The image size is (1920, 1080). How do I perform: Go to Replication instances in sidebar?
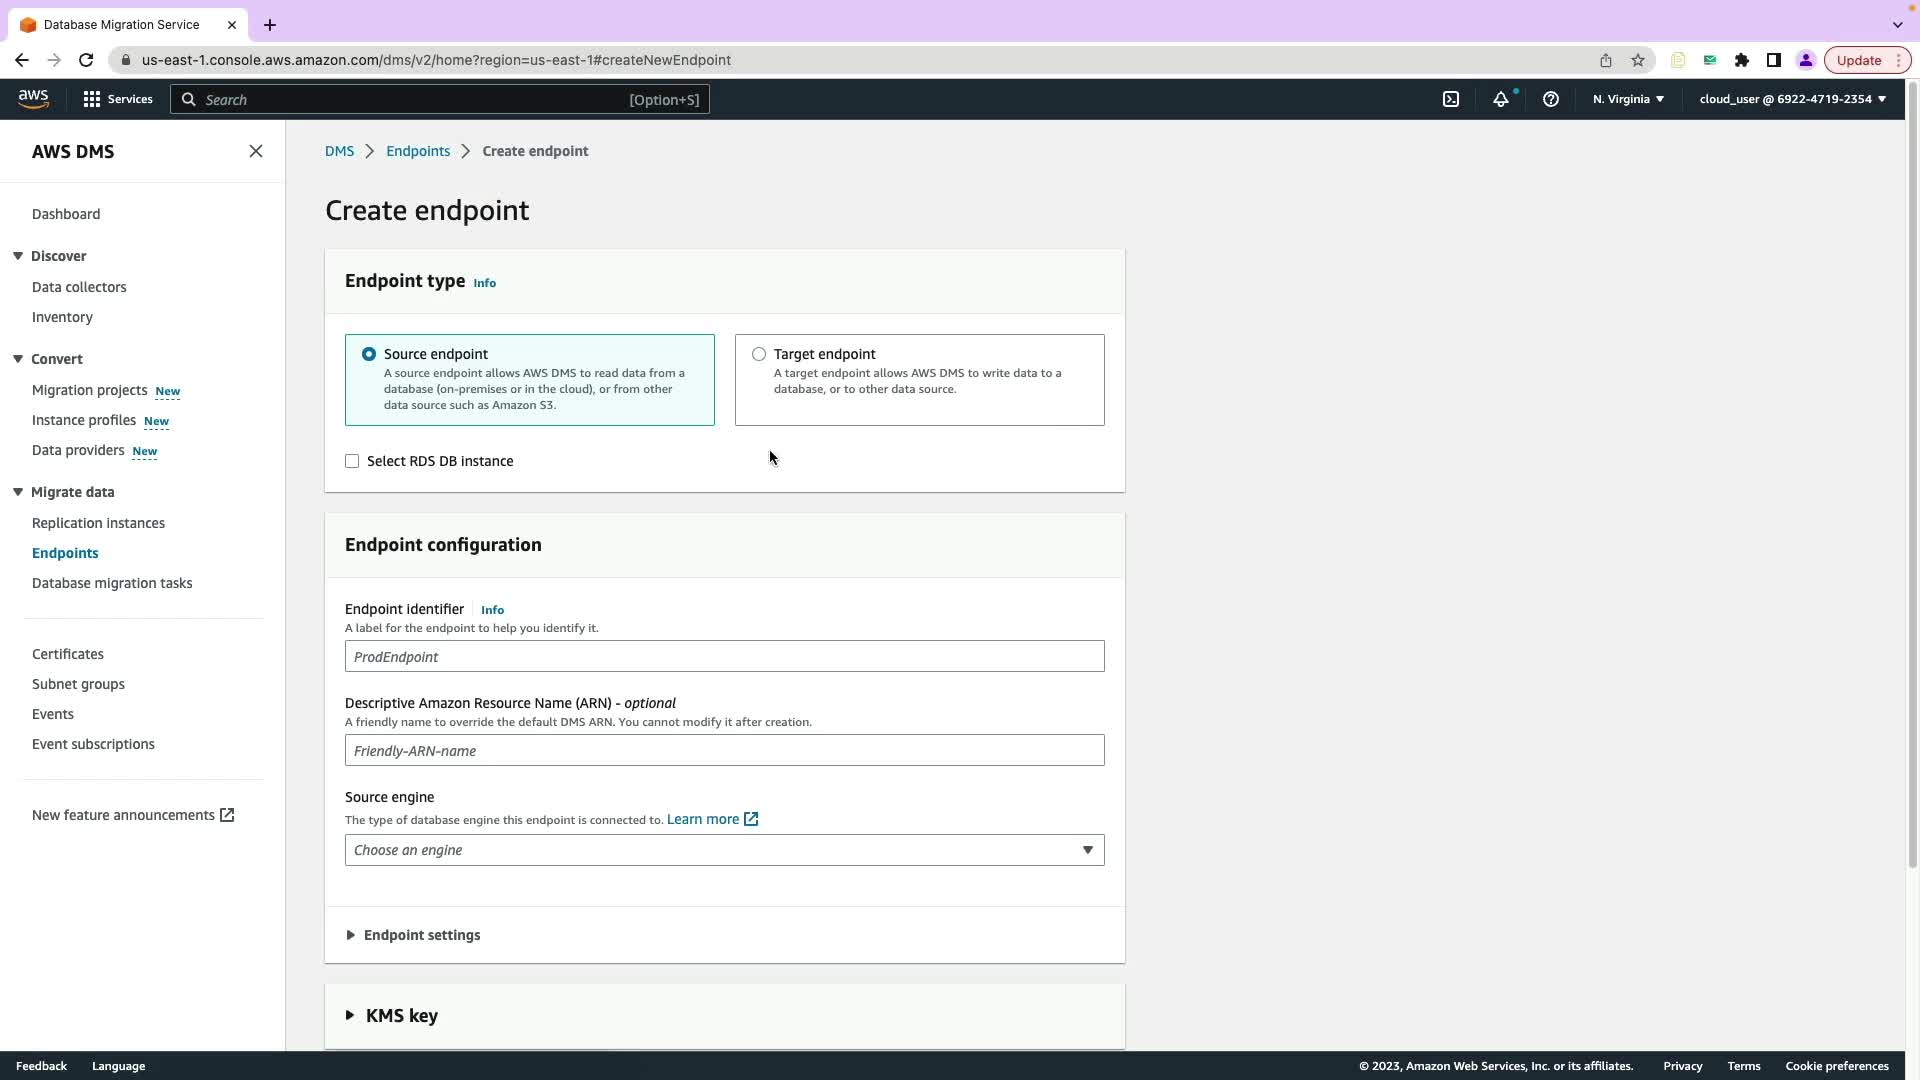click(98, 523)
